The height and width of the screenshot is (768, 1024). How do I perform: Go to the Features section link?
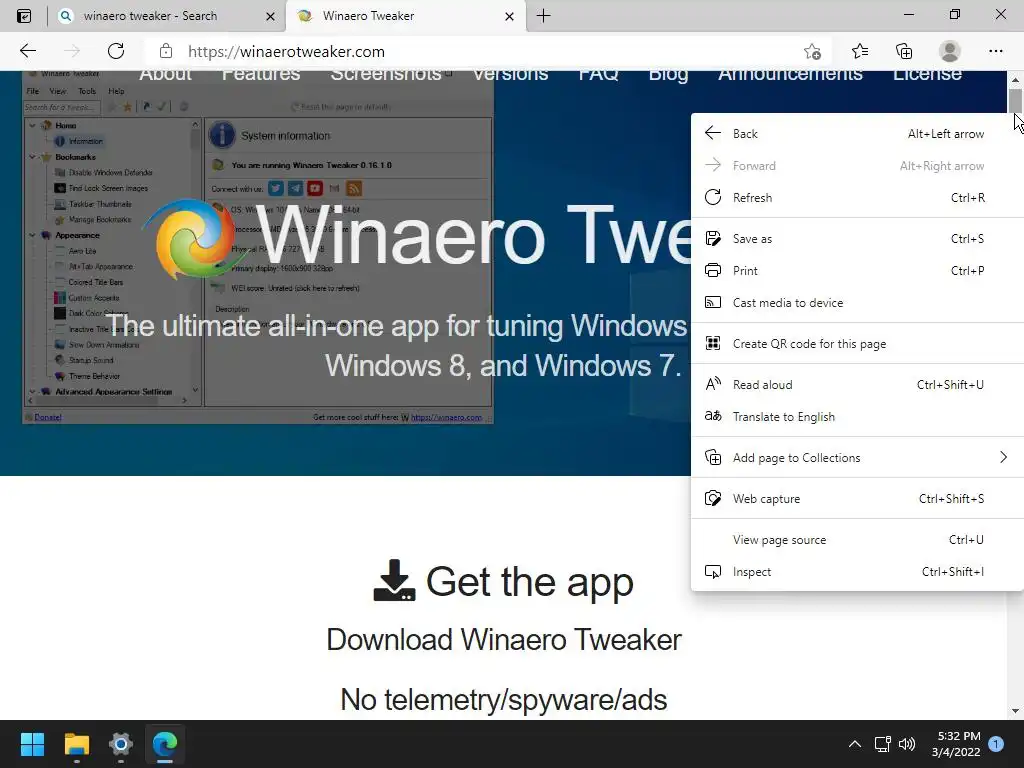tap(261, 74)
